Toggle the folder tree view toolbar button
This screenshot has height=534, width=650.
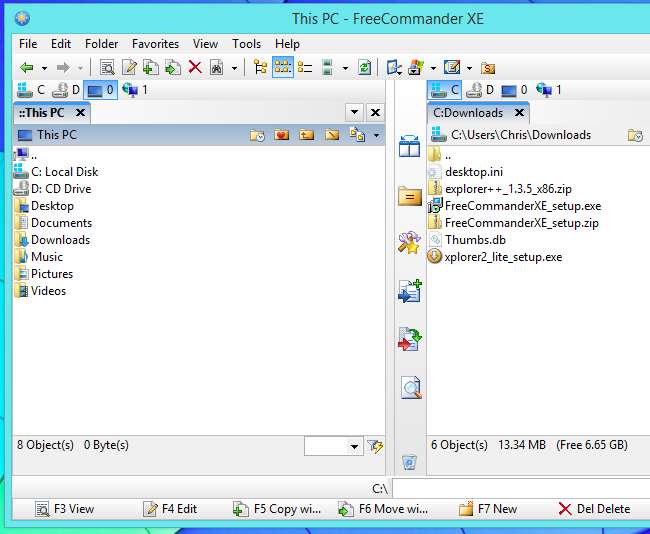[260, 68]
